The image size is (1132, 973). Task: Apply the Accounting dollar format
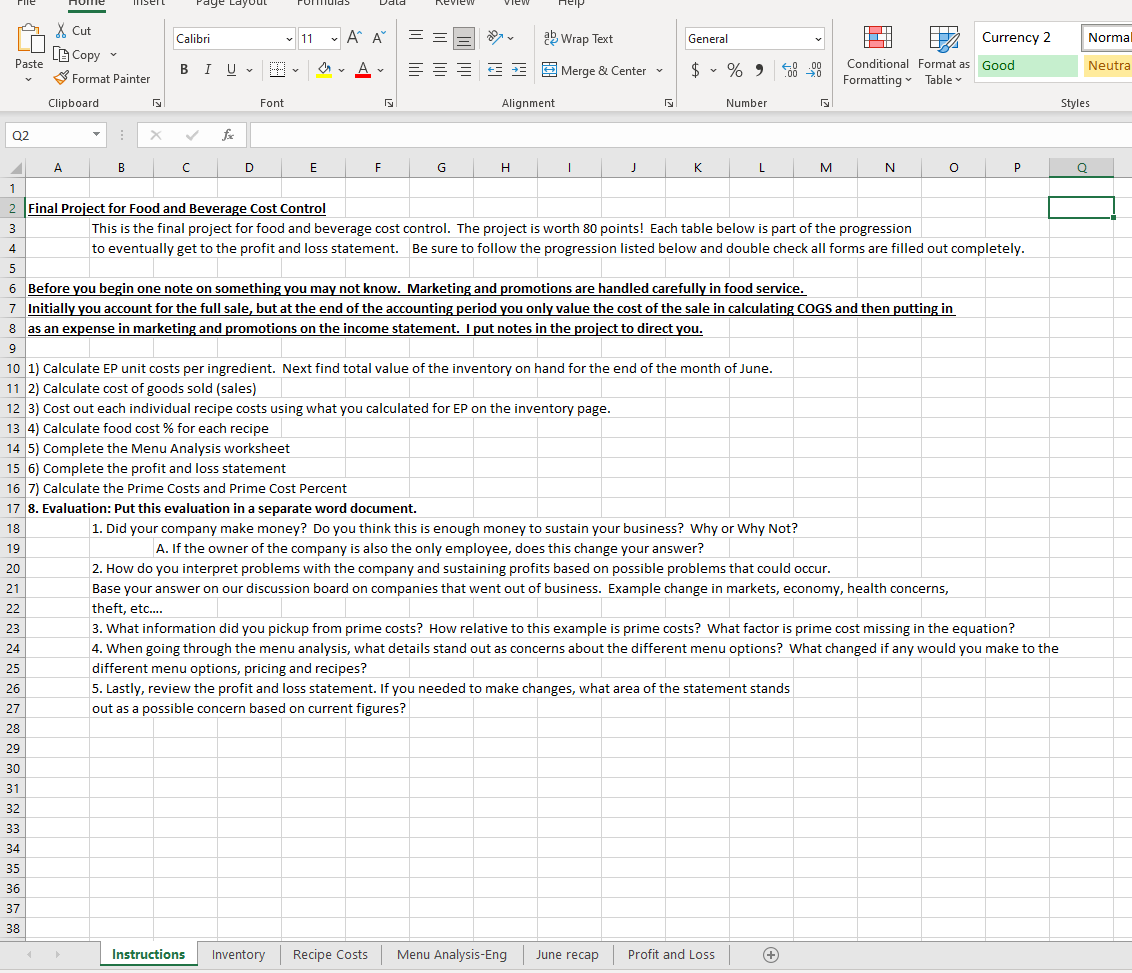coord(695,69)
